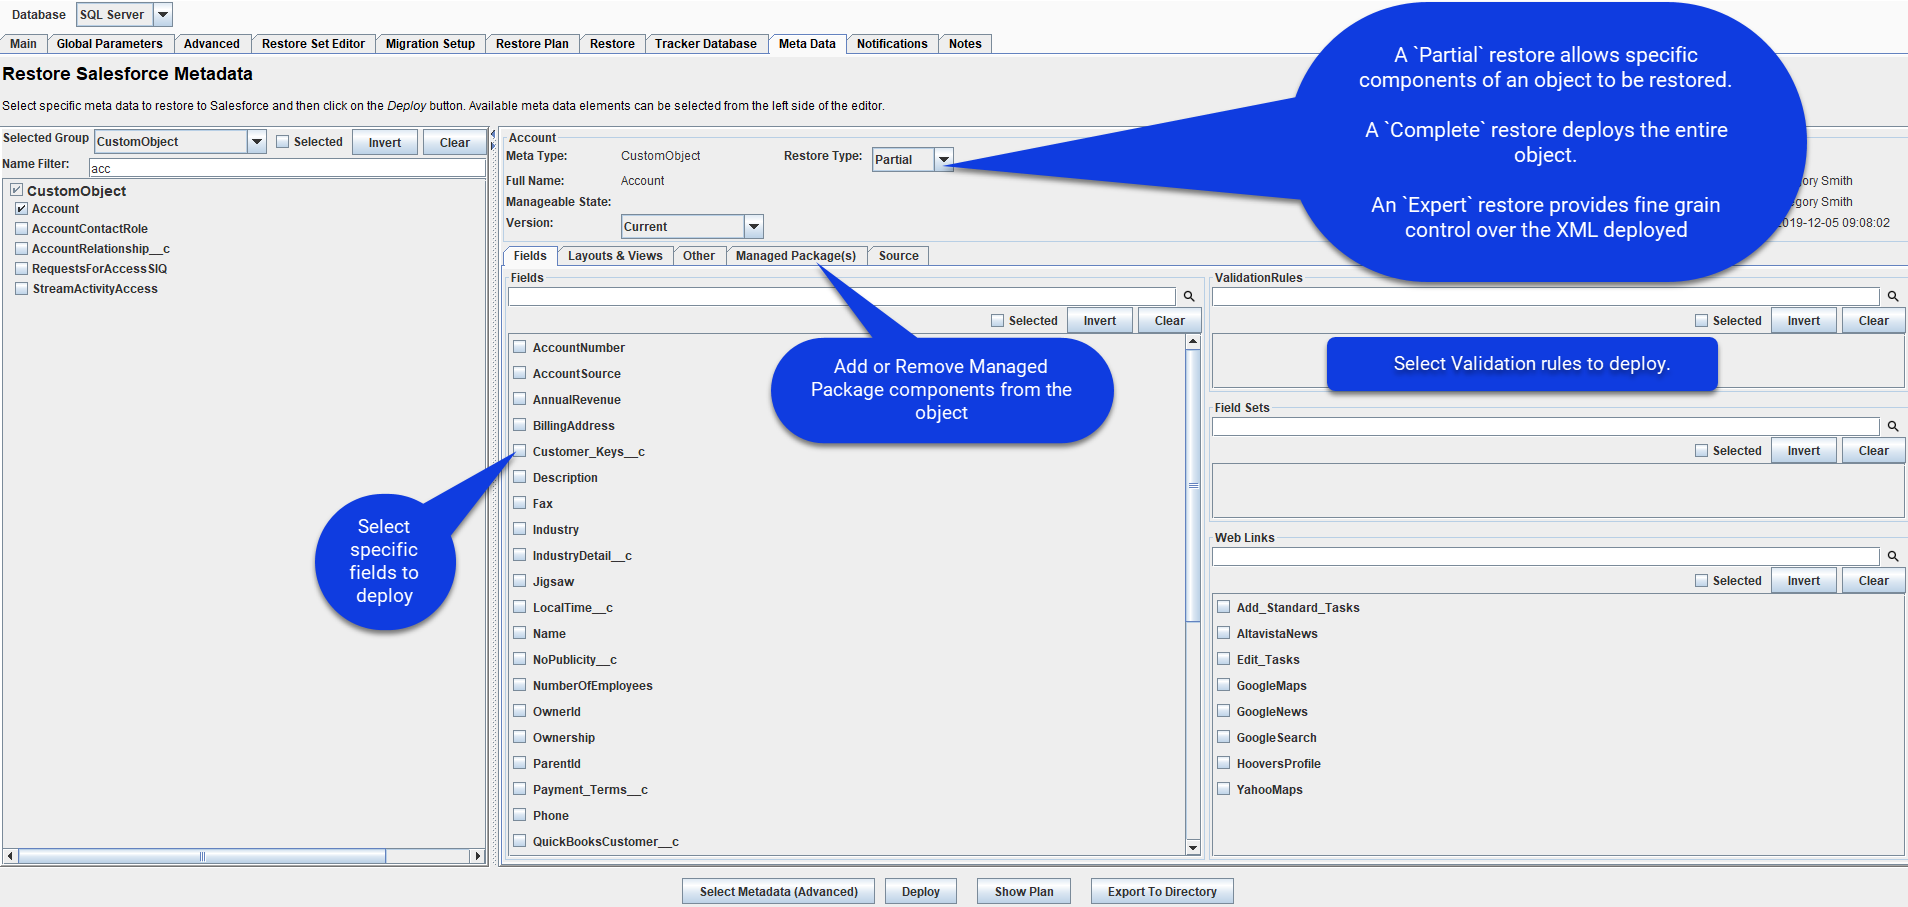Open the Advanced tab
1908x907 pixels.
click(x=212, y=44)
